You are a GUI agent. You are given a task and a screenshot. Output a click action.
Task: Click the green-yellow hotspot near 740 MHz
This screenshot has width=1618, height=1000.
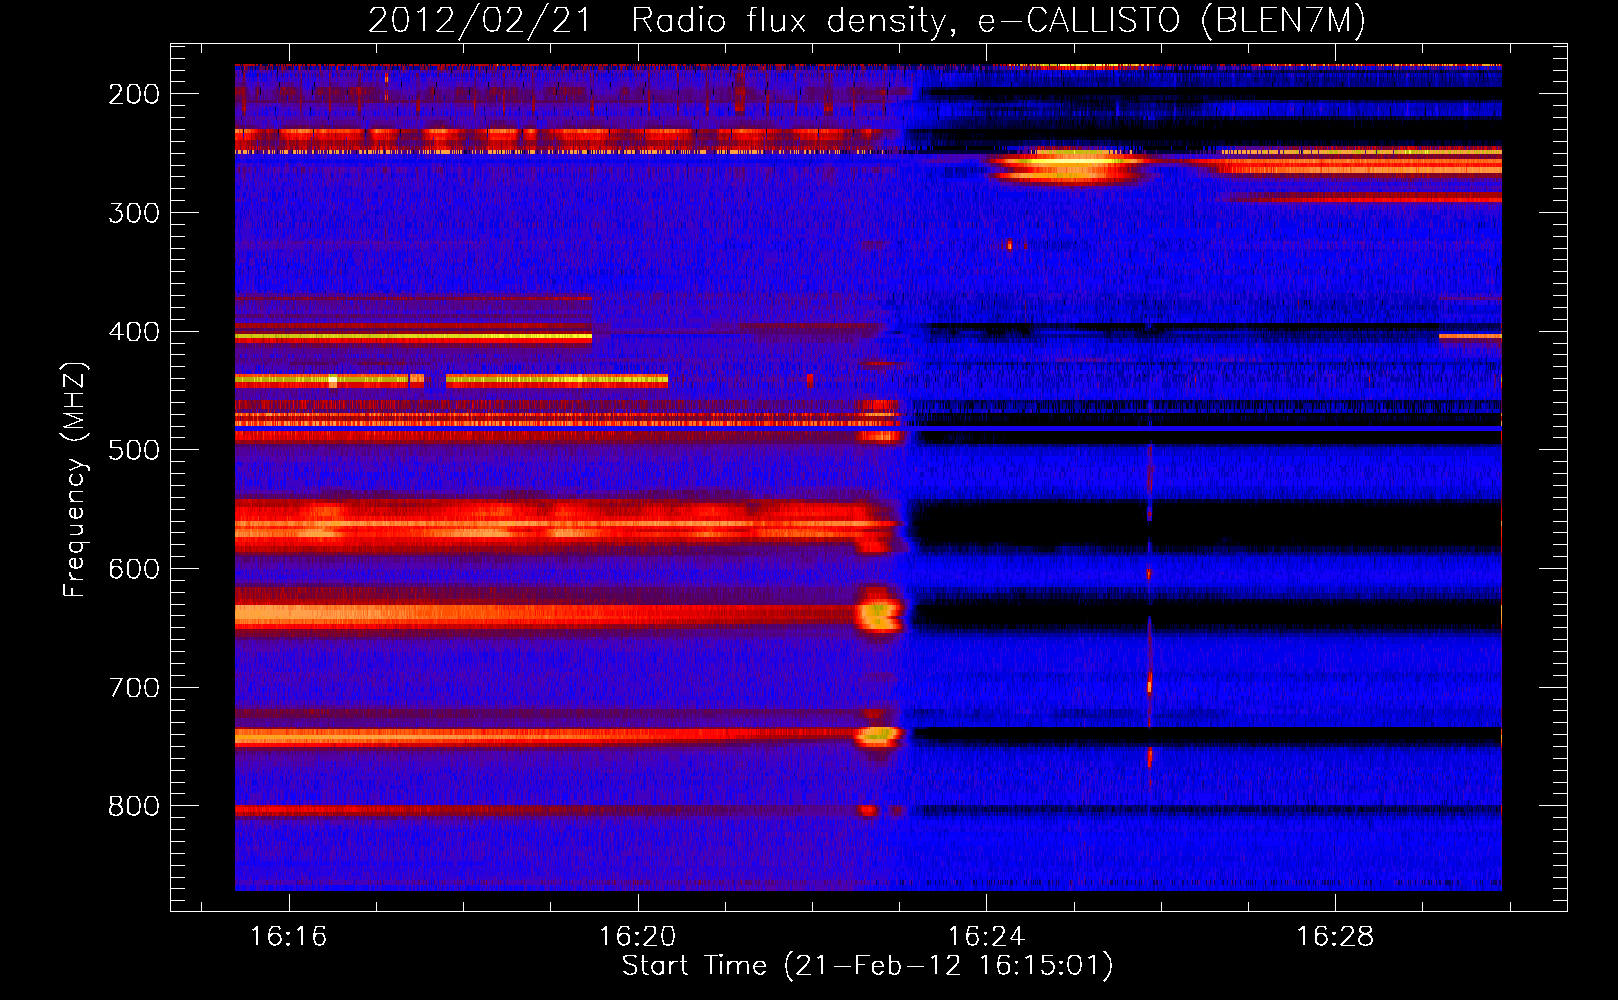point(879,736)
